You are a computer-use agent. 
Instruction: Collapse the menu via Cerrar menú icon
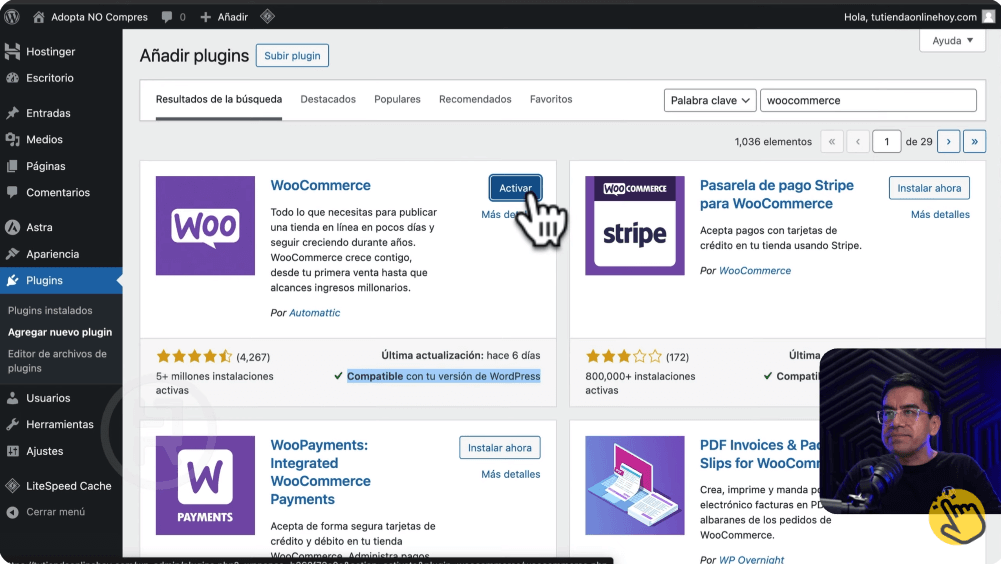point(12,512)
